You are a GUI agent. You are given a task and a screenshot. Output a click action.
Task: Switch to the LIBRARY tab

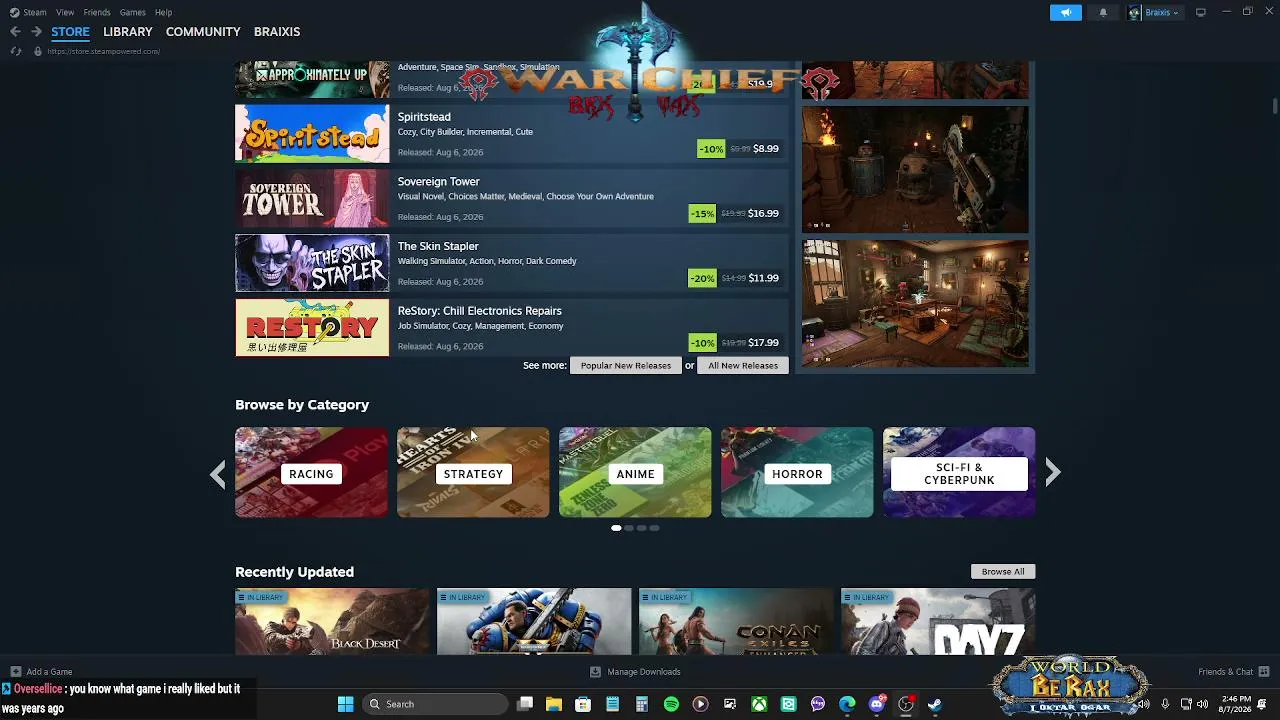coord(128,32)
